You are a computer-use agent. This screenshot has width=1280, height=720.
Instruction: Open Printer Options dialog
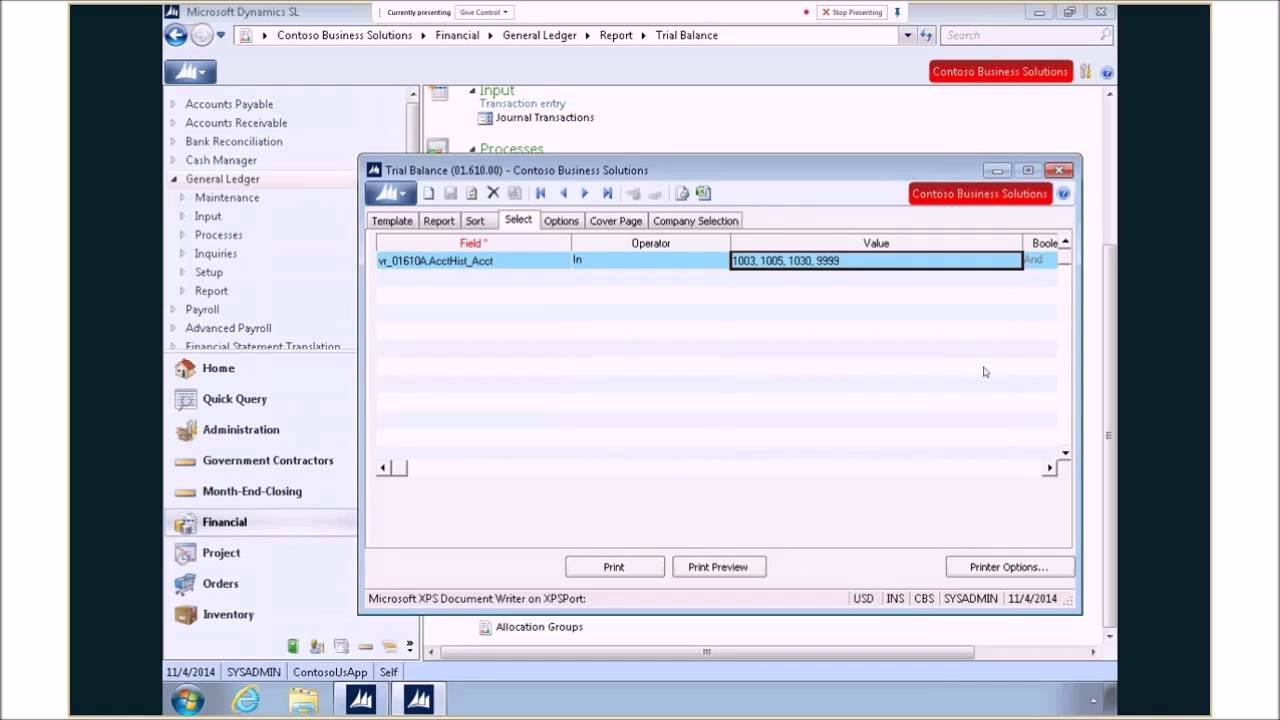click(1009, 567)
